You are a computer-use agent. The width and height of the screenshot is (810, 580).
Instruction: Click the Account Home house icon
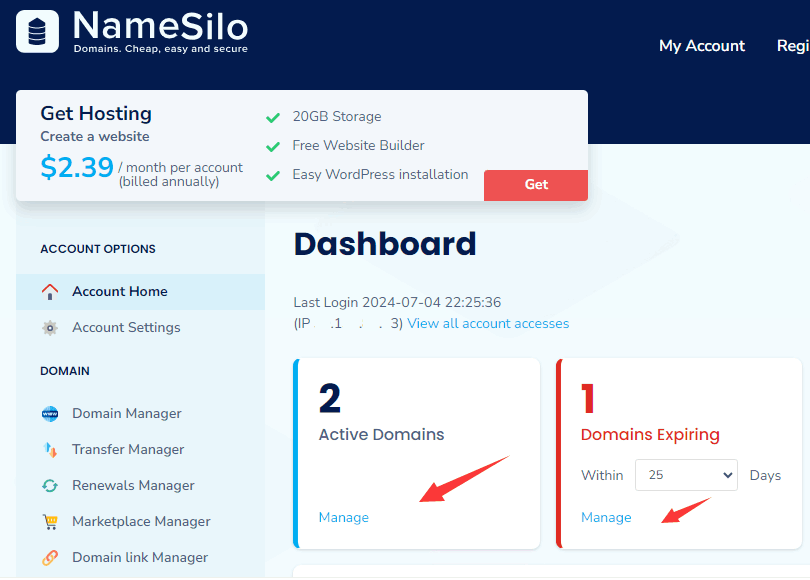[x=50, y=292]
